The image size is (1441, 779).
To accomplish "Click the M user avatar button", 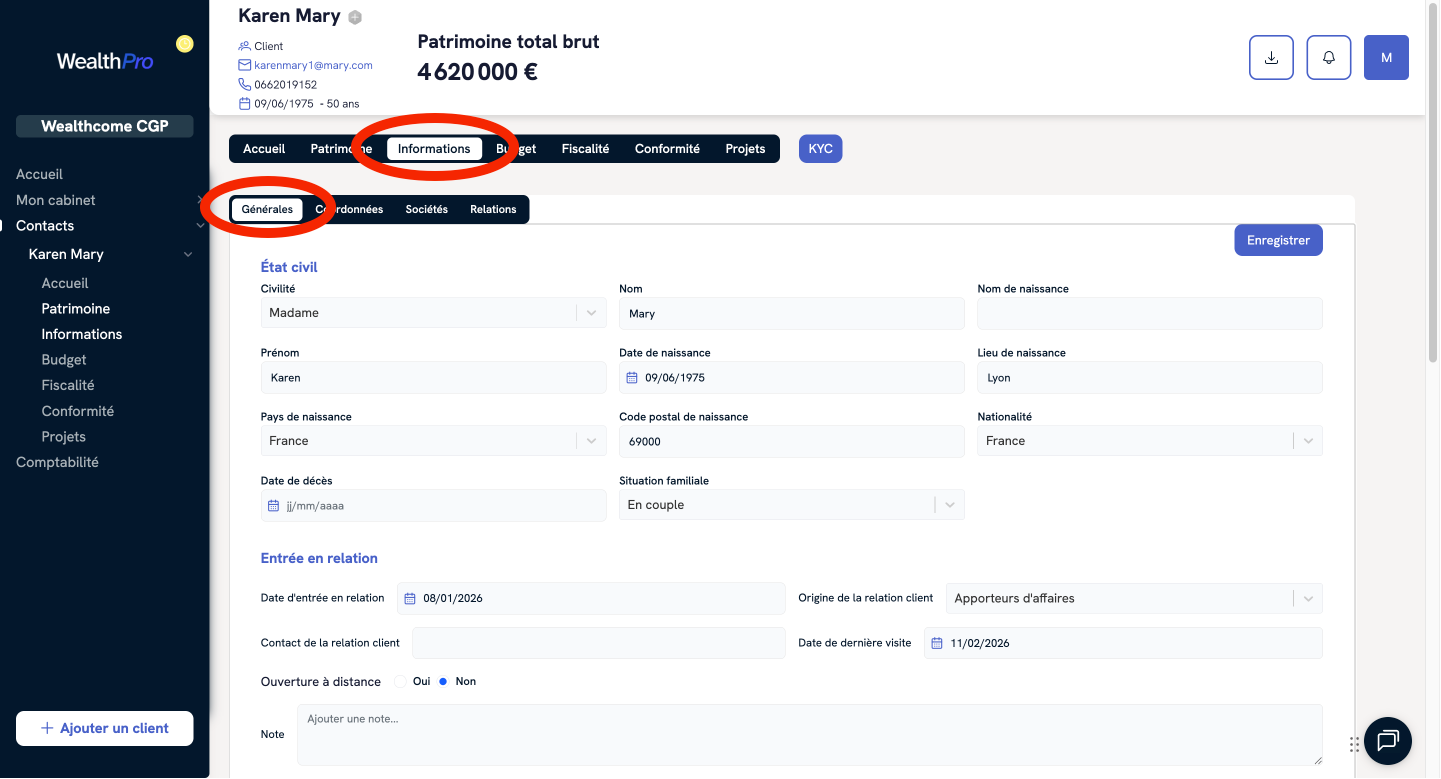I will (x=1386, y=58).
